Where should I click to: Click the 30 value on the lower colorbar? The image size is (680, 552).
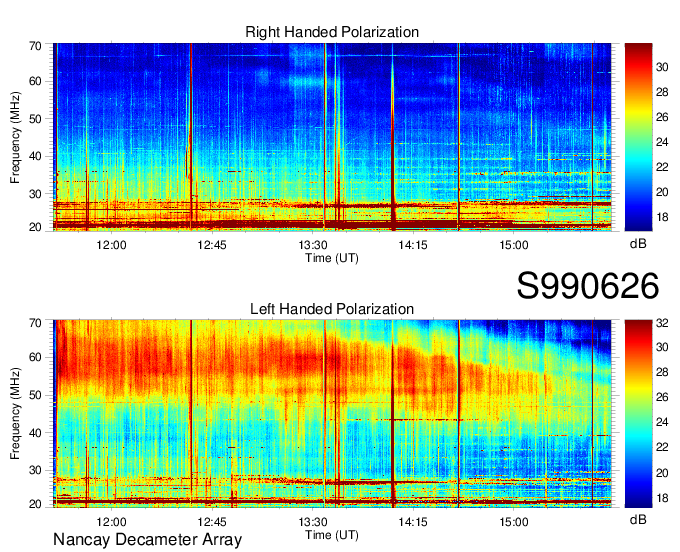click(x=662, y=346)
